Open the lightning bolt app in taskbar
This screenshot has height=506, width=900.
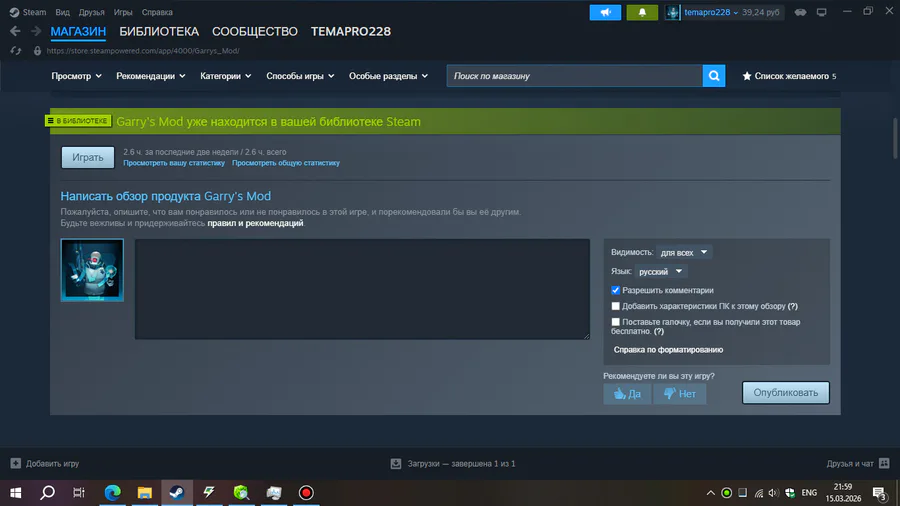pyautogui.click(x=209, y=492)
